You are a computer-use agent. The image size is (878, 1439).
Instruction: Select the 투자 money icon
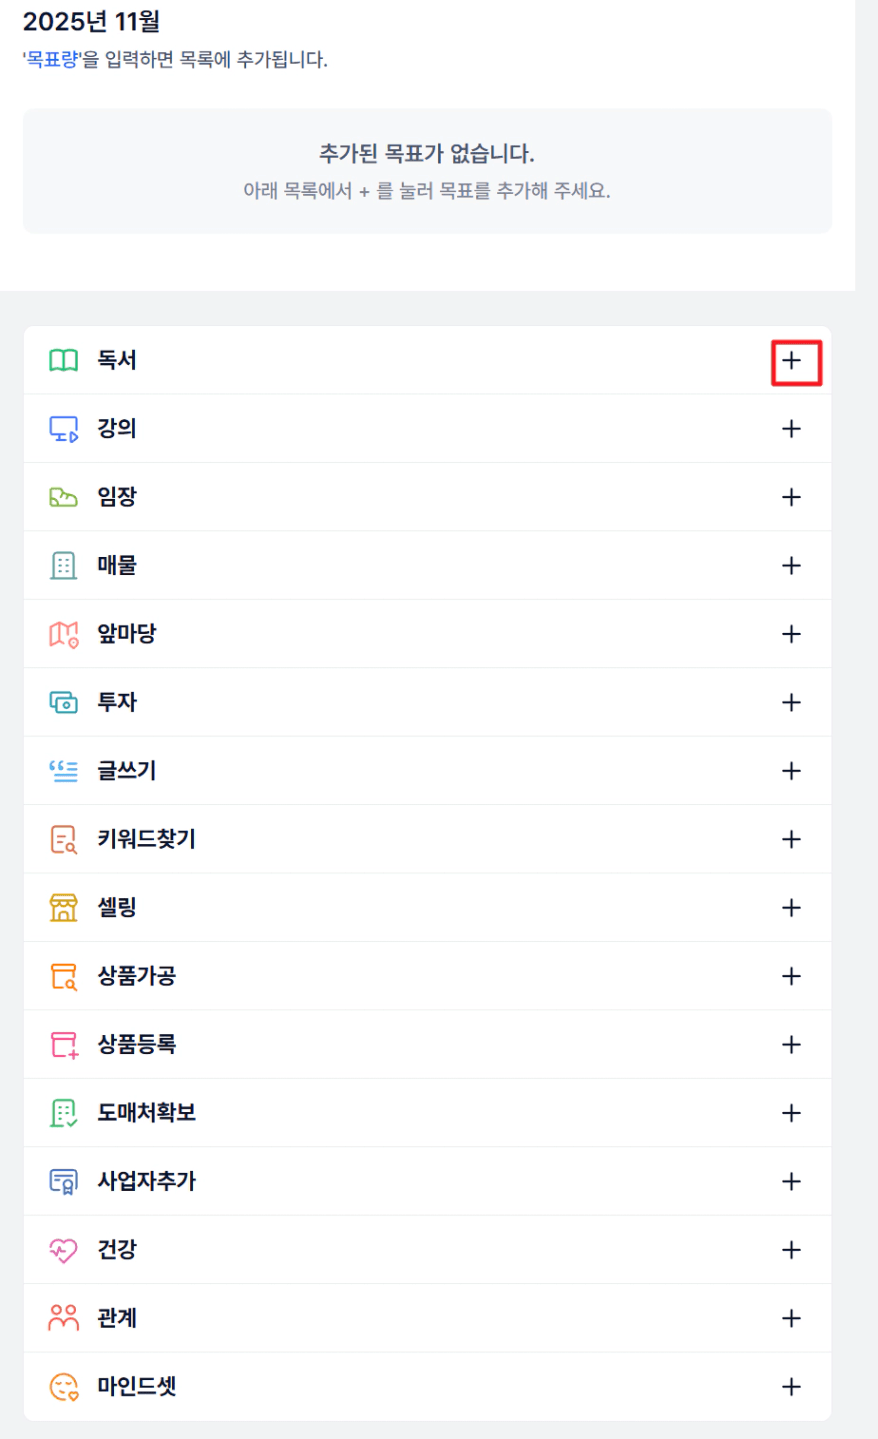64,703
